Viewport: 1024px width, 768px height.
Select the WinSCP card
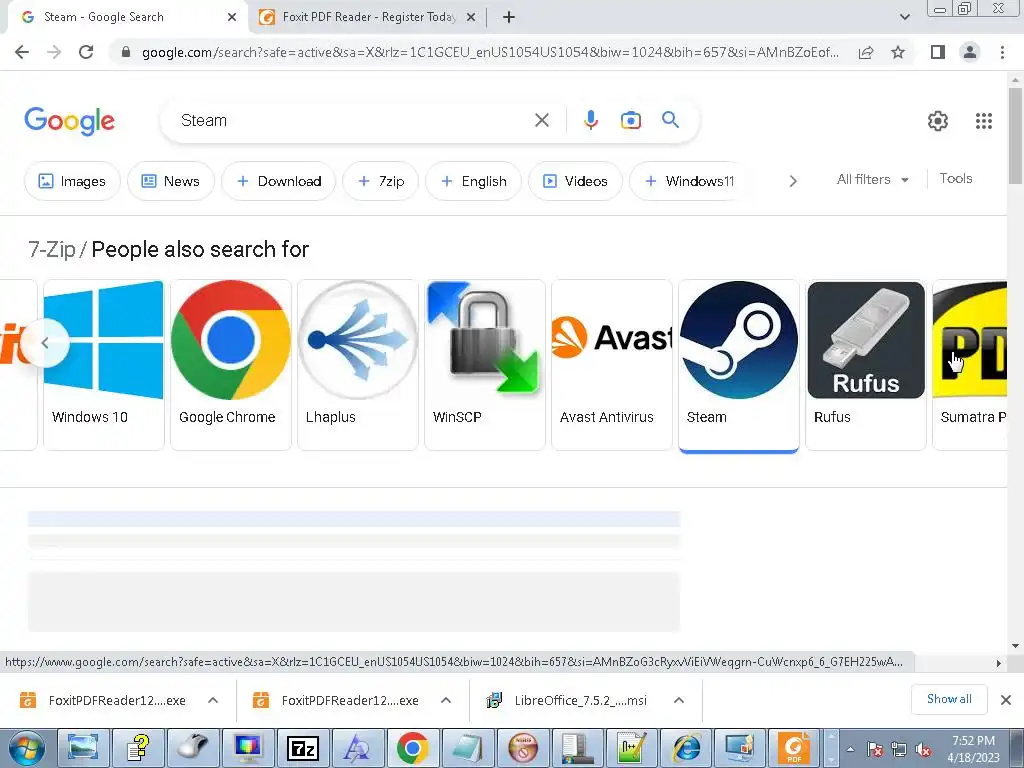485,364
